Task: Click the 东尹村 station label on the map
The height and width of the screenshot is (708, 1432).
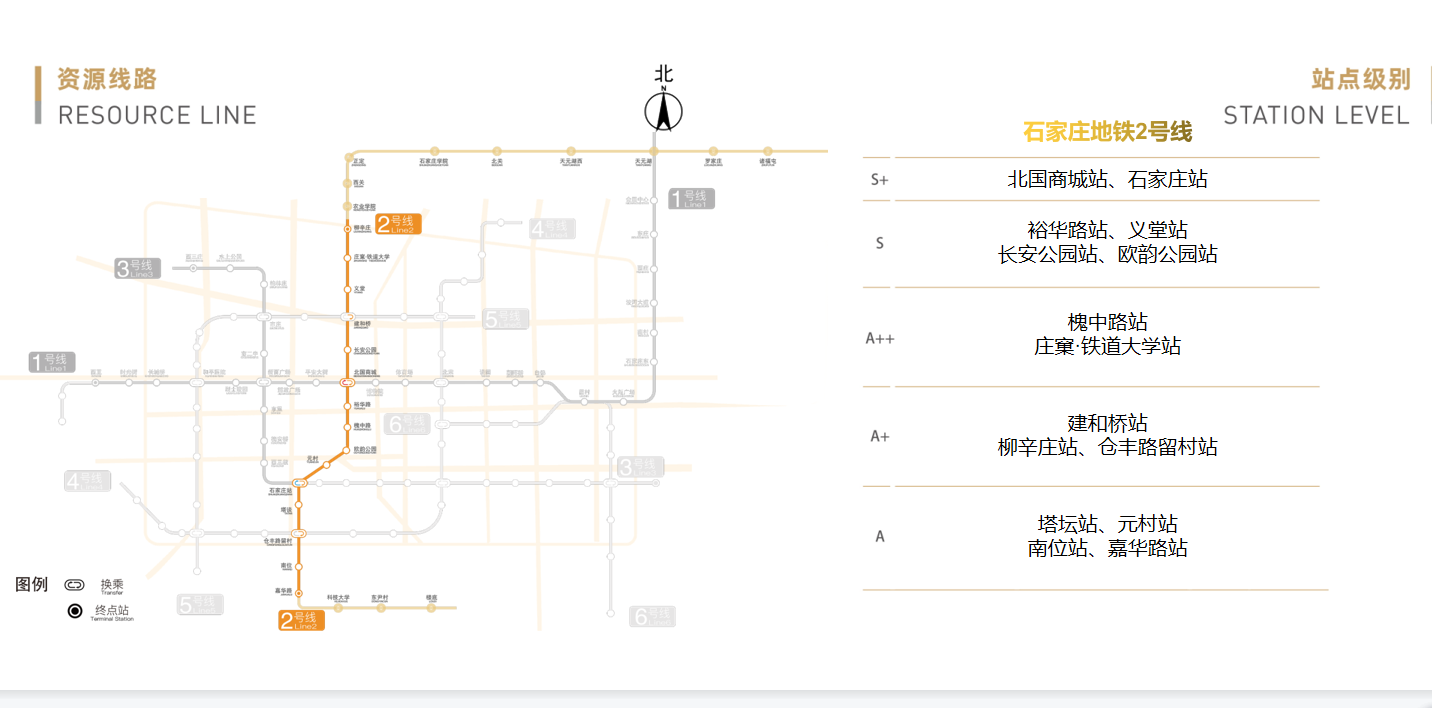Action: (x=379, y=599)
